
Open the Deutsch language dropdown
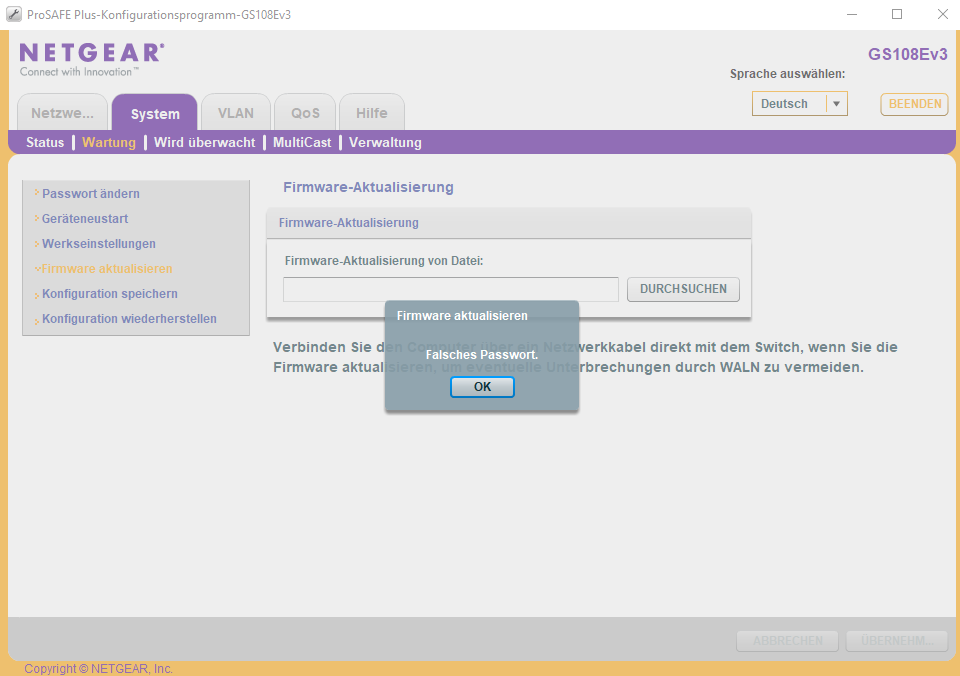(x=800, y=103)
